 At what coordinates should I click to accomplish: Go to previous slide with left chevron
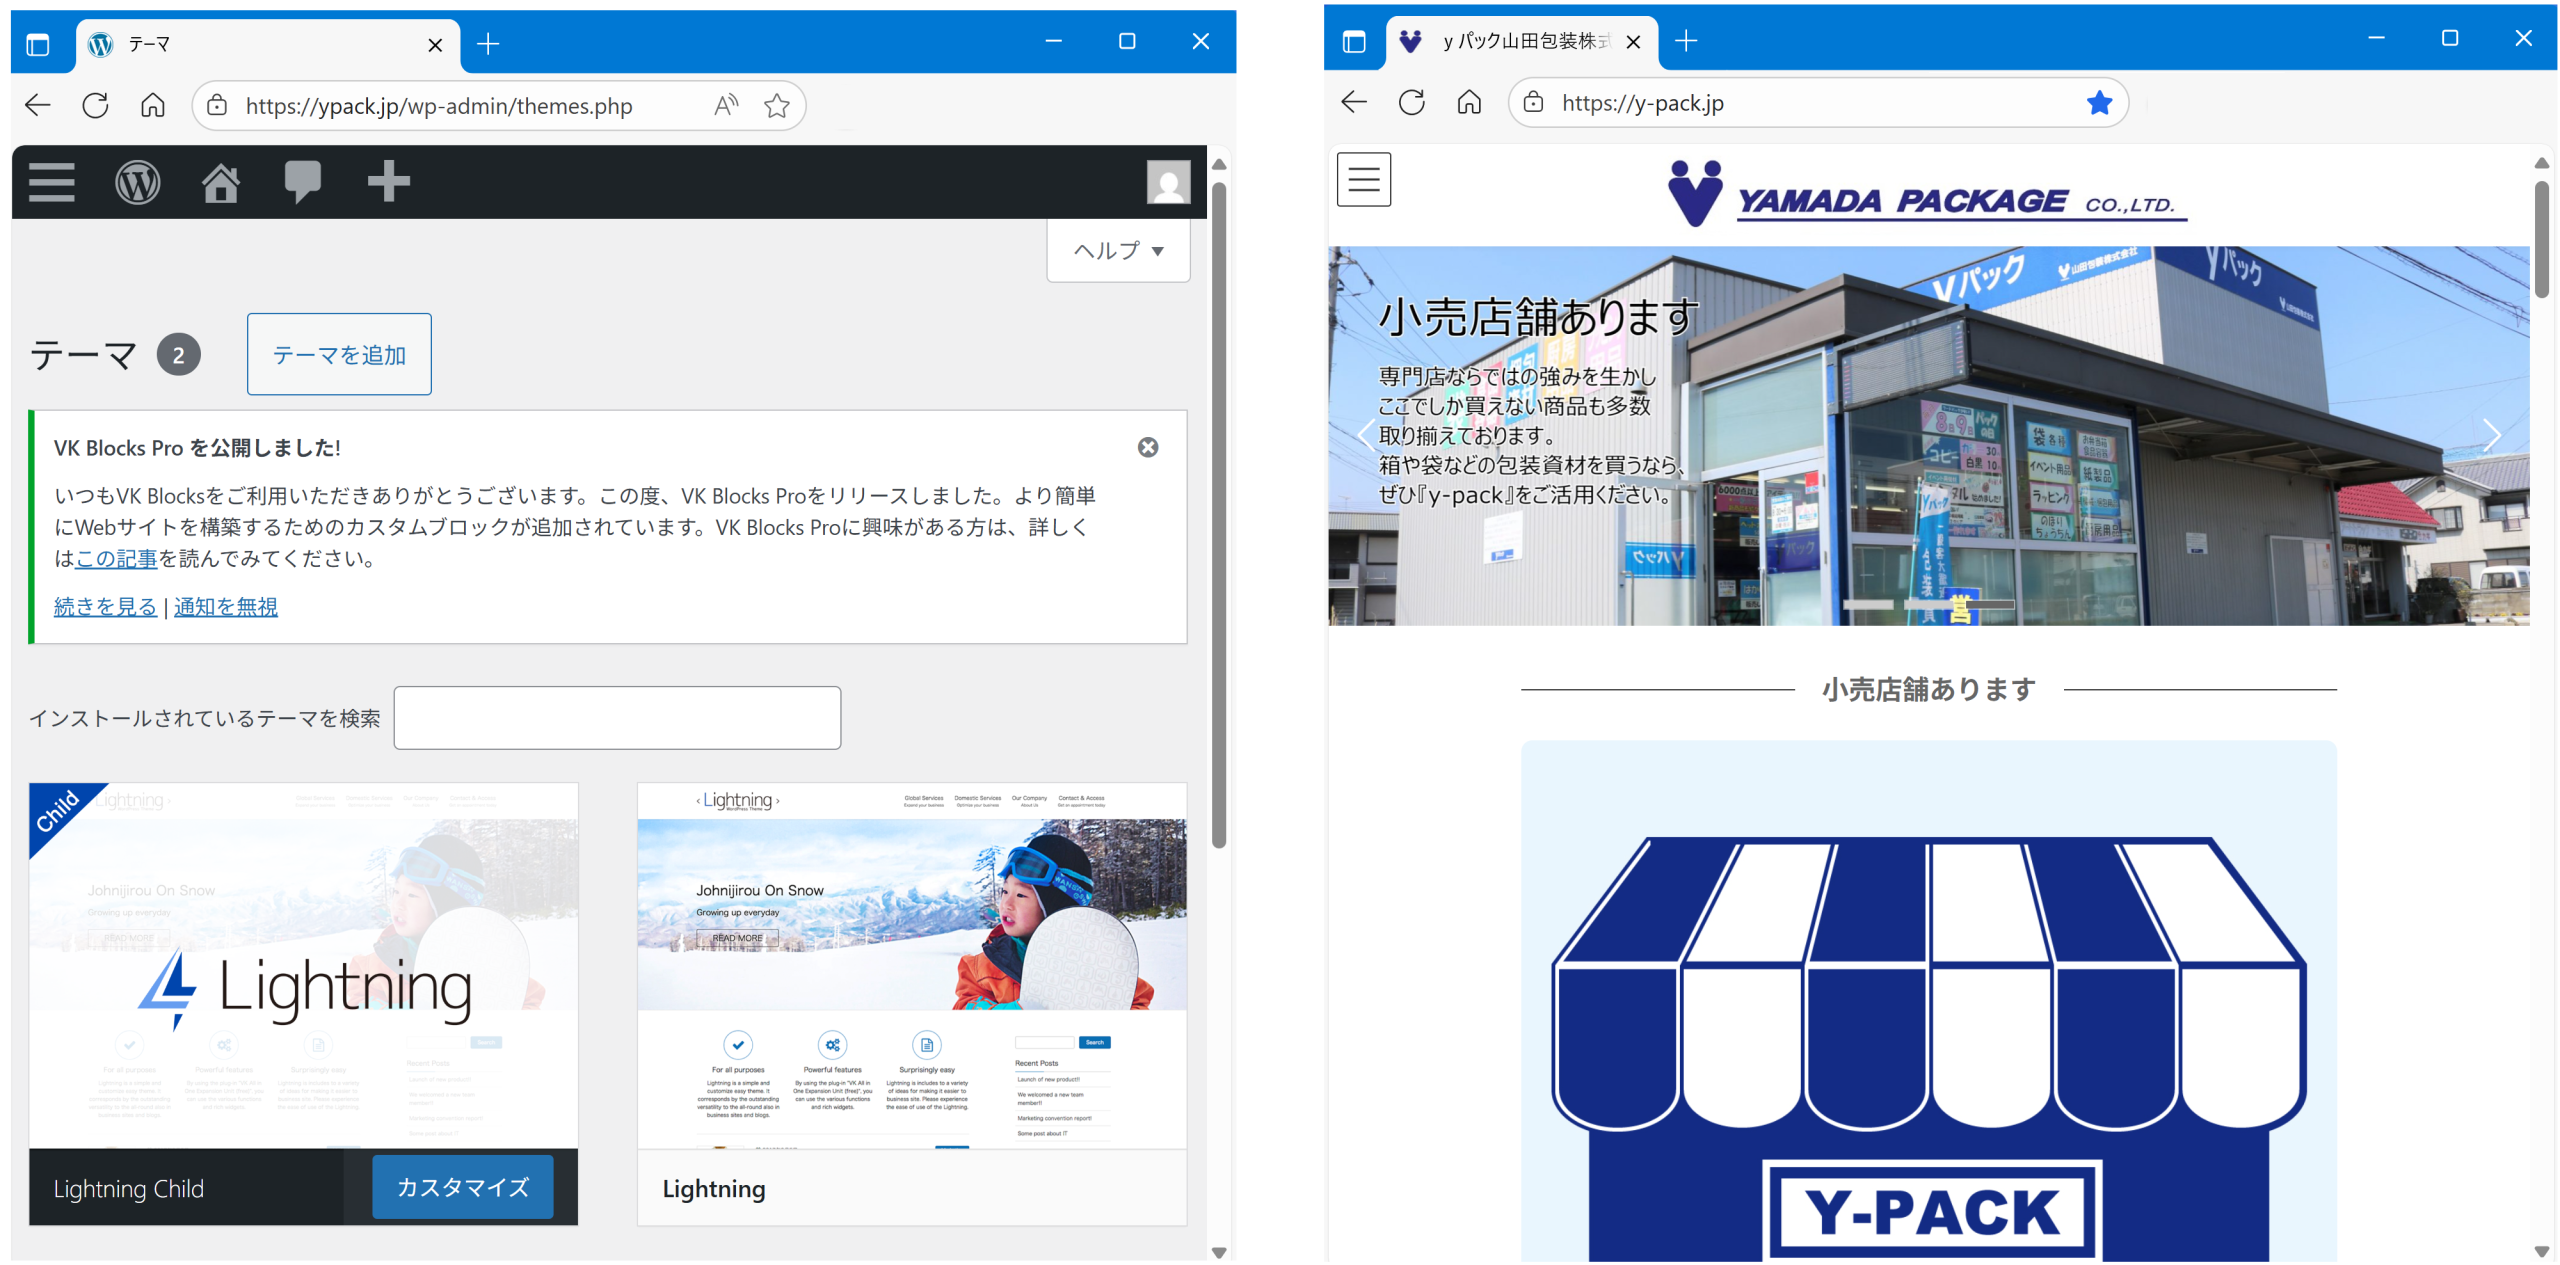pyautogui.click(x=1366, y=435)
